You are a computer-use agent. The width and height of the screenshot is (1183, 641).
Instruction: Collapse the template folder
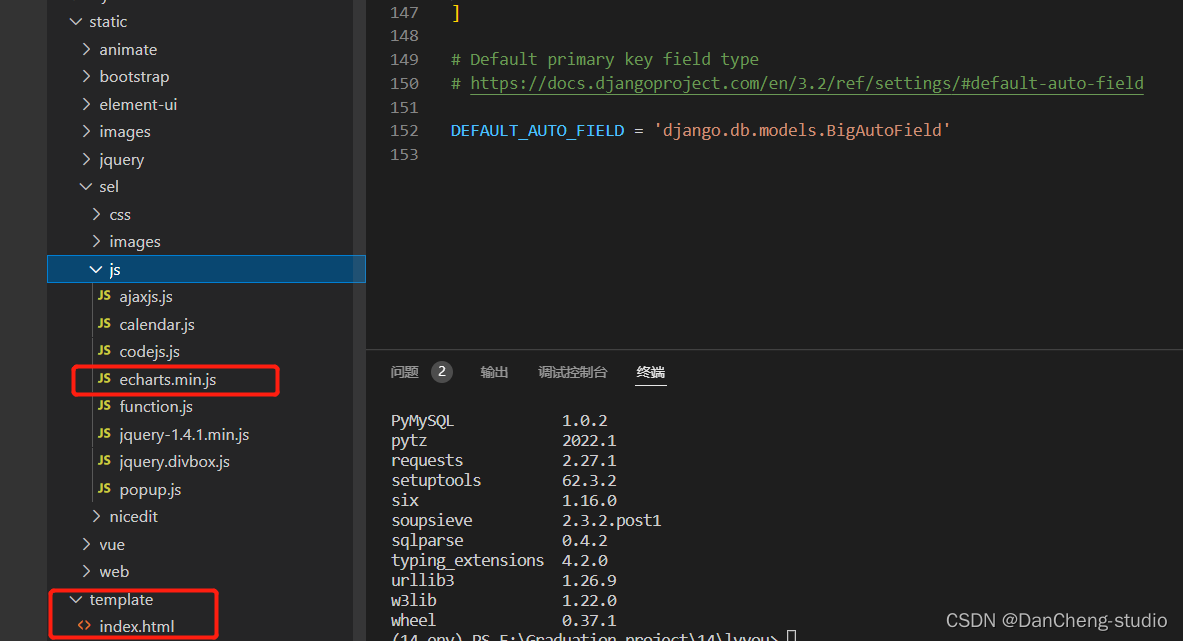pos(75,600)
